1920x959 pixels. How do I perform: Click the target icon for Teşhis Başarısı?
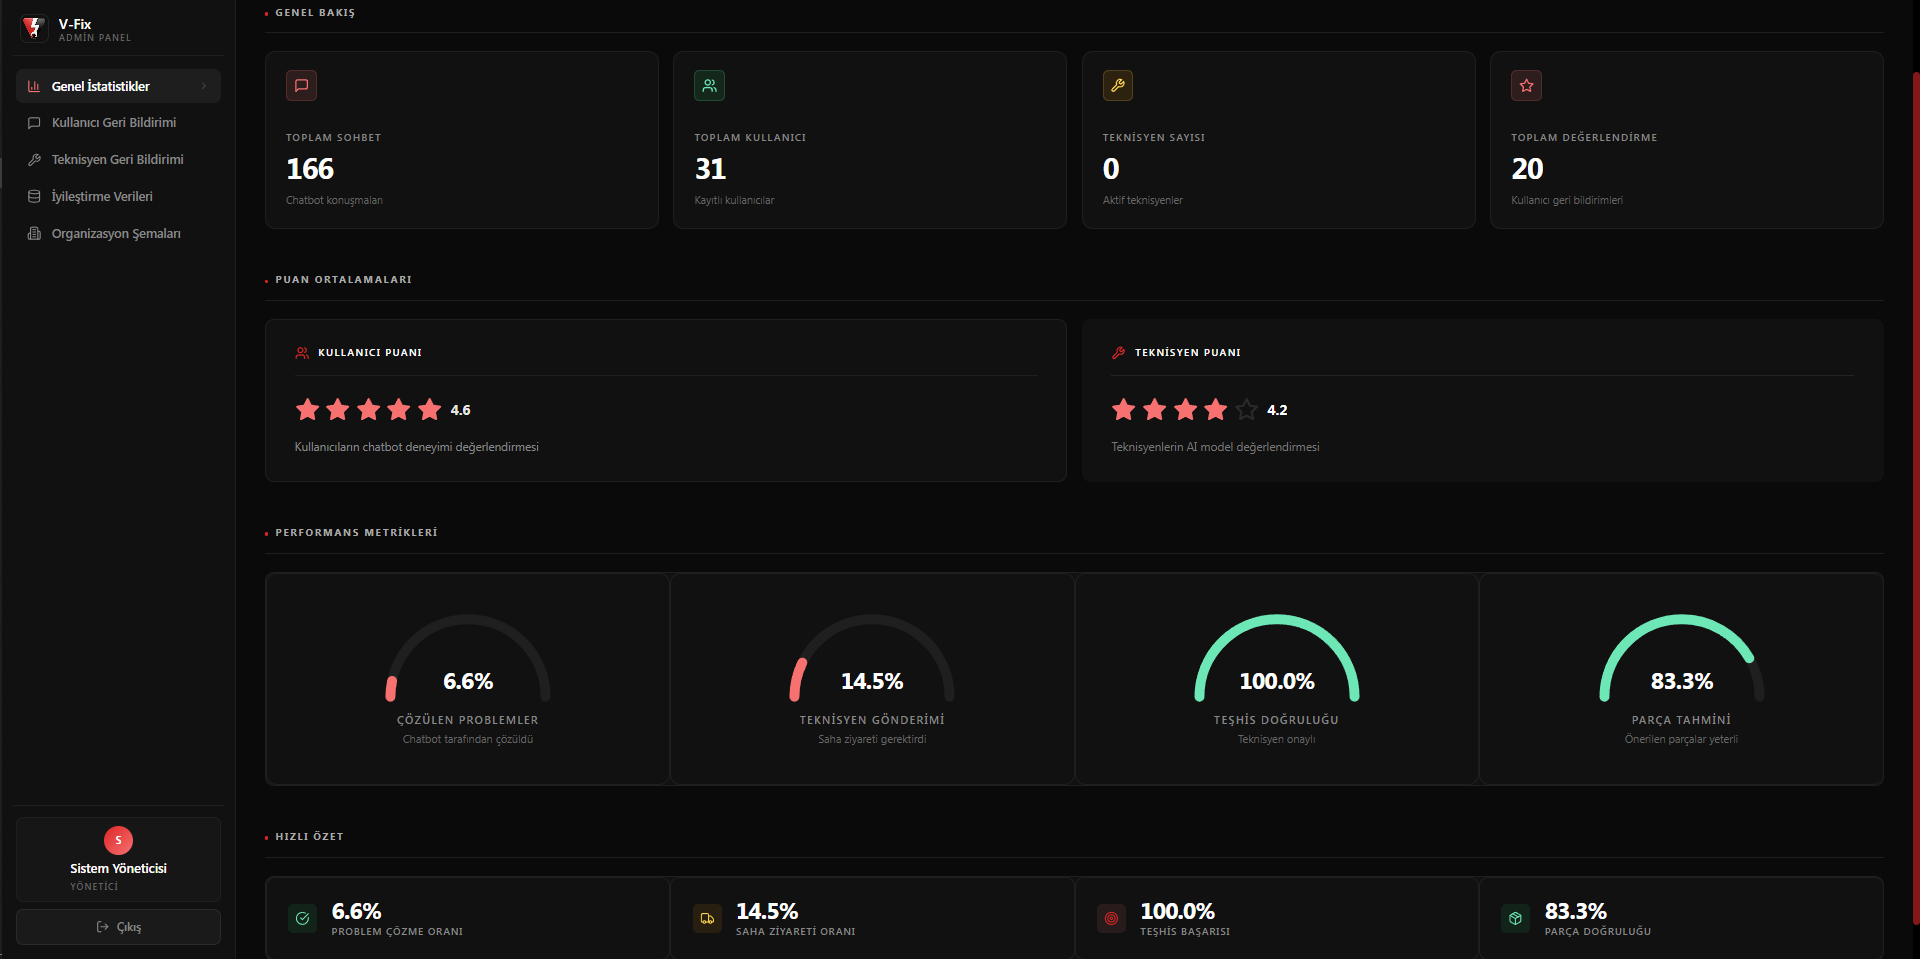[x=1111, y=918]
